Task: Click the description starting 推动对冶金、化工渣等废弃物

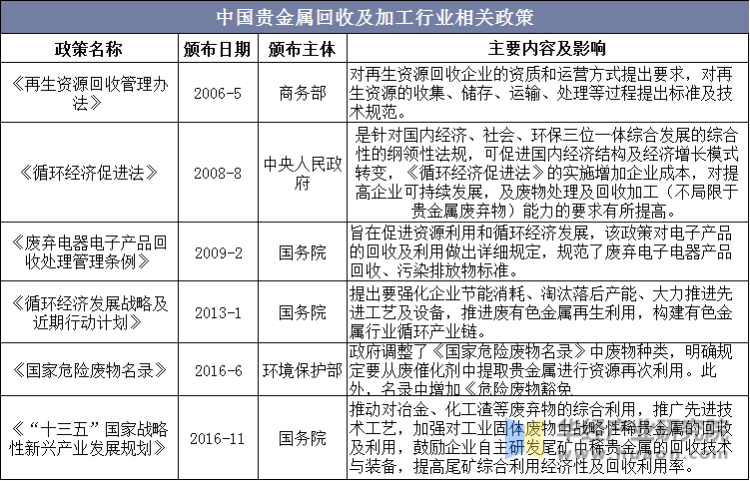Action: [541, 437]
